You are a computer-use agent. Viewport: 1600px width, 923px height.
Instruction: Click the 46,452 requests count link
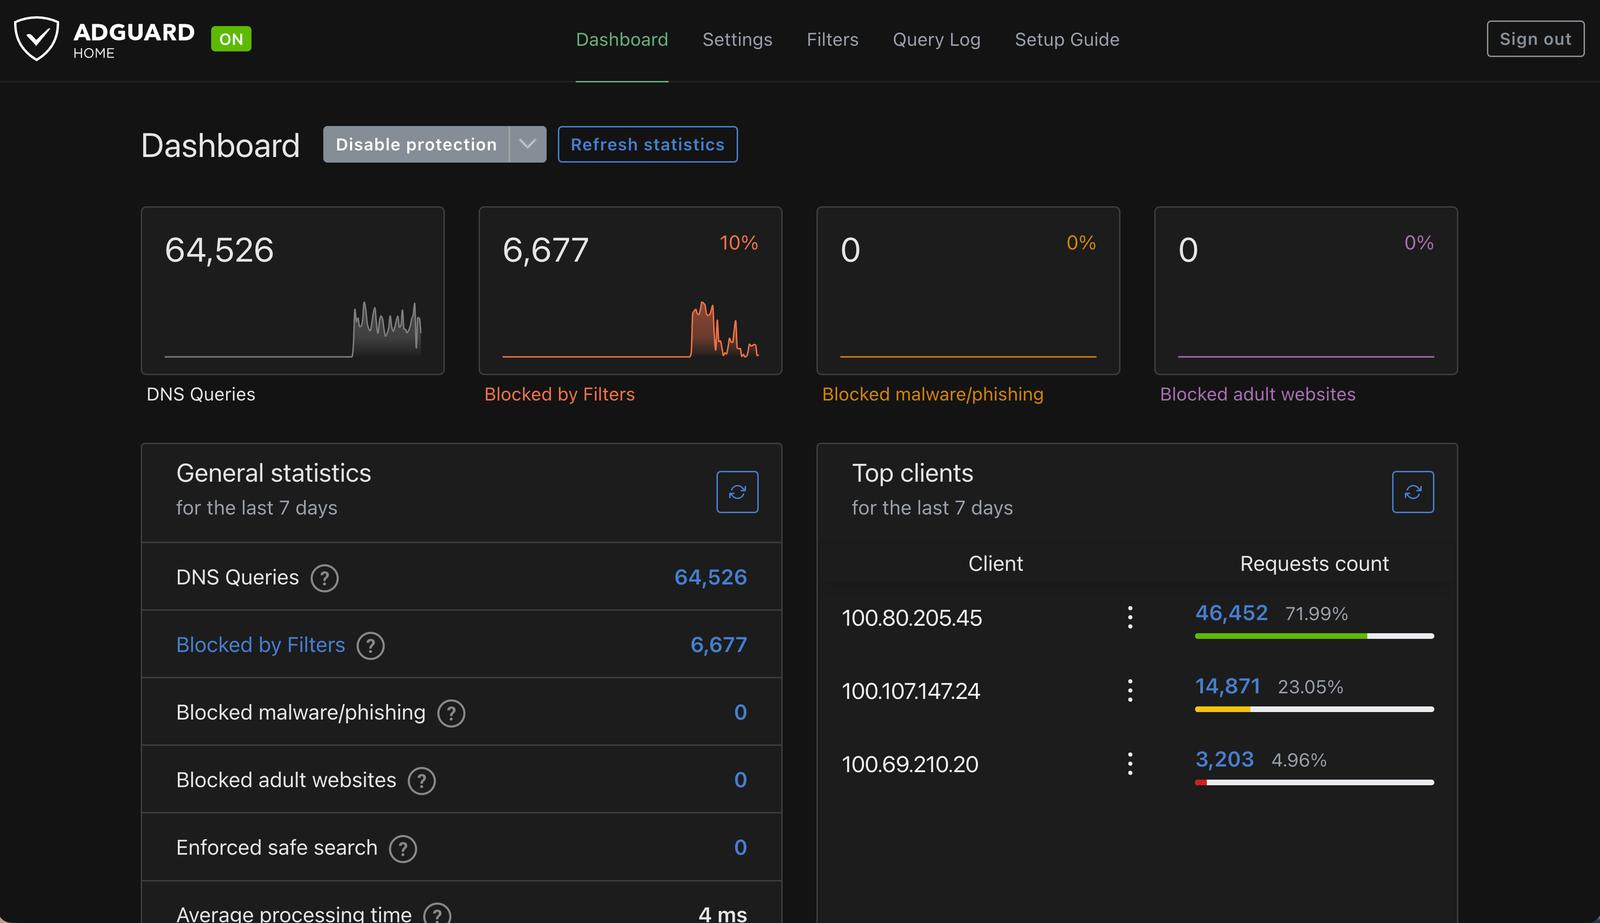click(x=1231, y=613)
